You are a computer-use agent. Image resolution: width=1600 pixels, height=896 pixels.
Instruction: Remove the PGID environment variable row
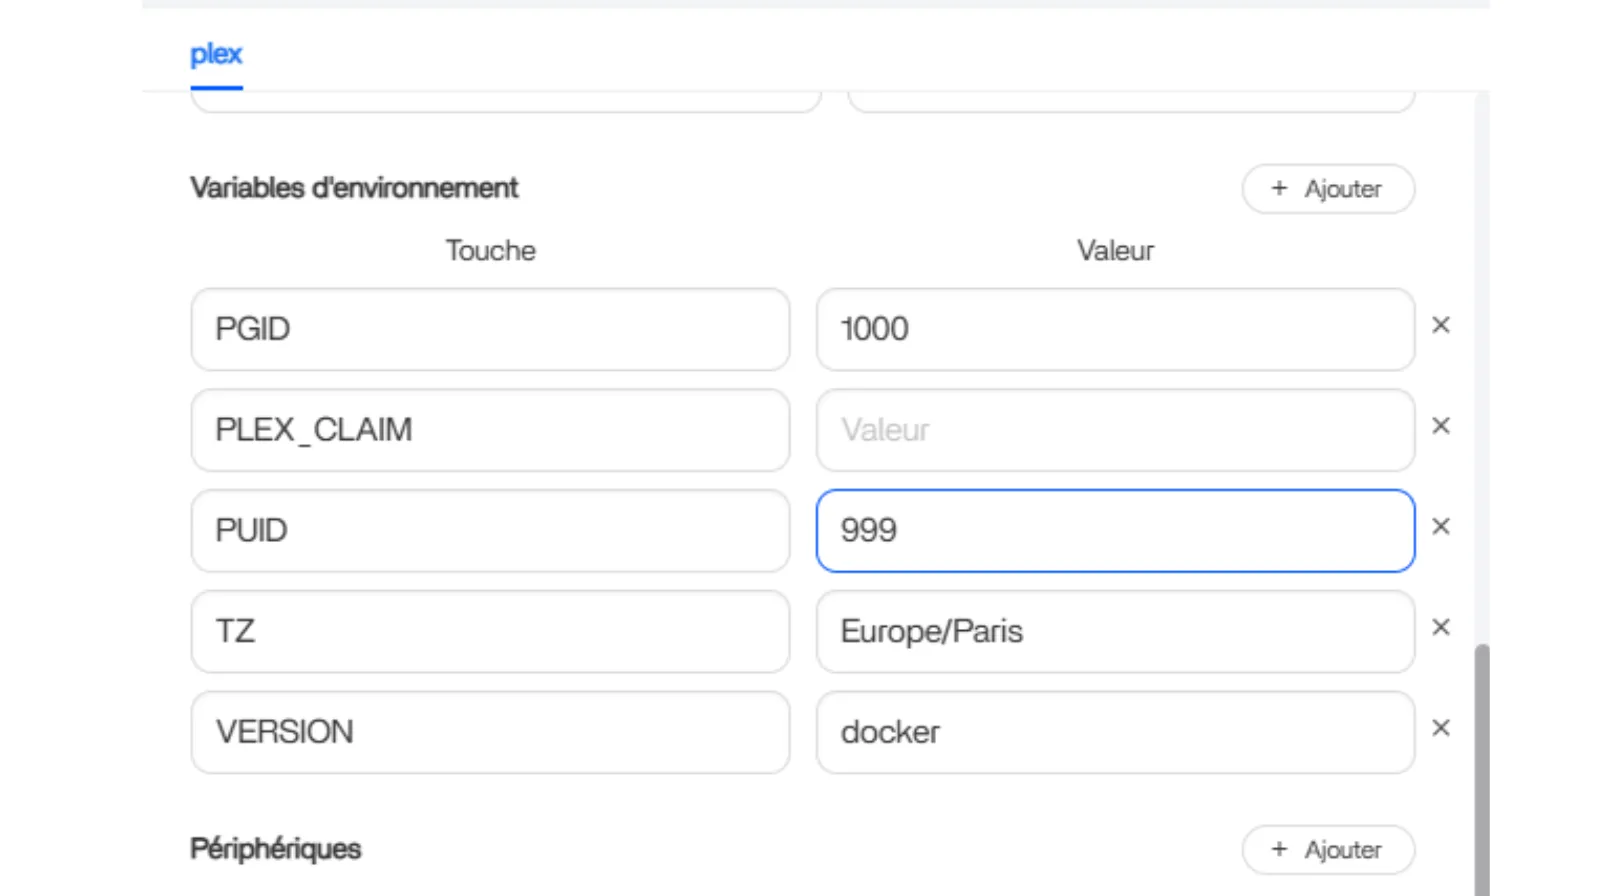coord(1440,325)
